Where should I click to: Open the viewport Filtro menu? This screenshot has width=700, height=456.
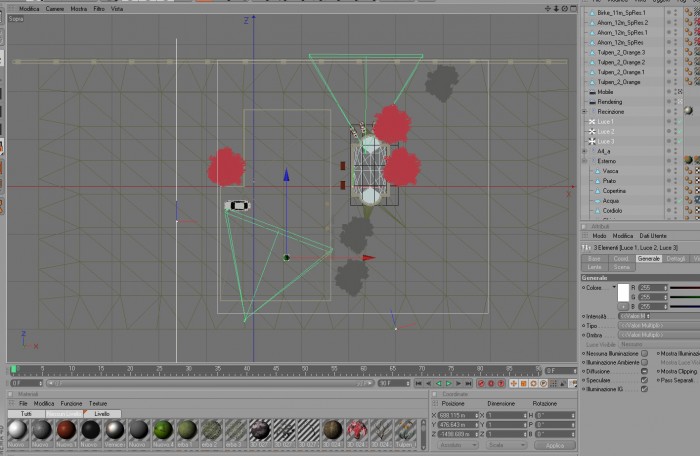tap(99, 9)
